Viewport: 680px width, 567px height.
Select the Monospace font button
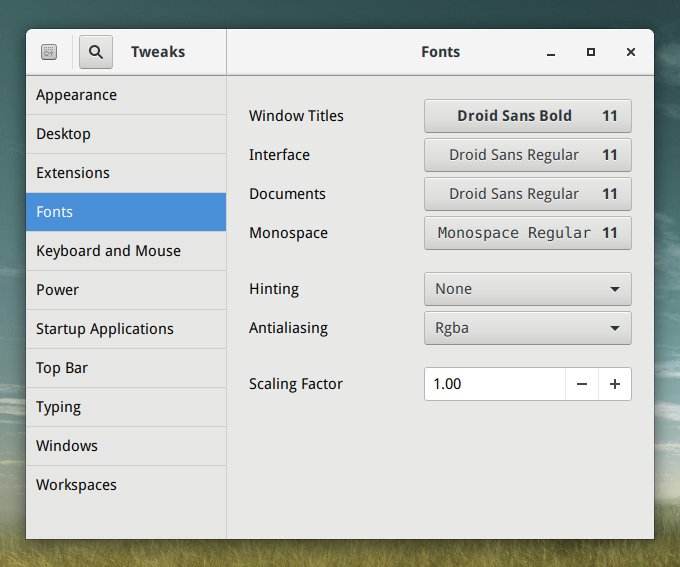pos(527,233)
